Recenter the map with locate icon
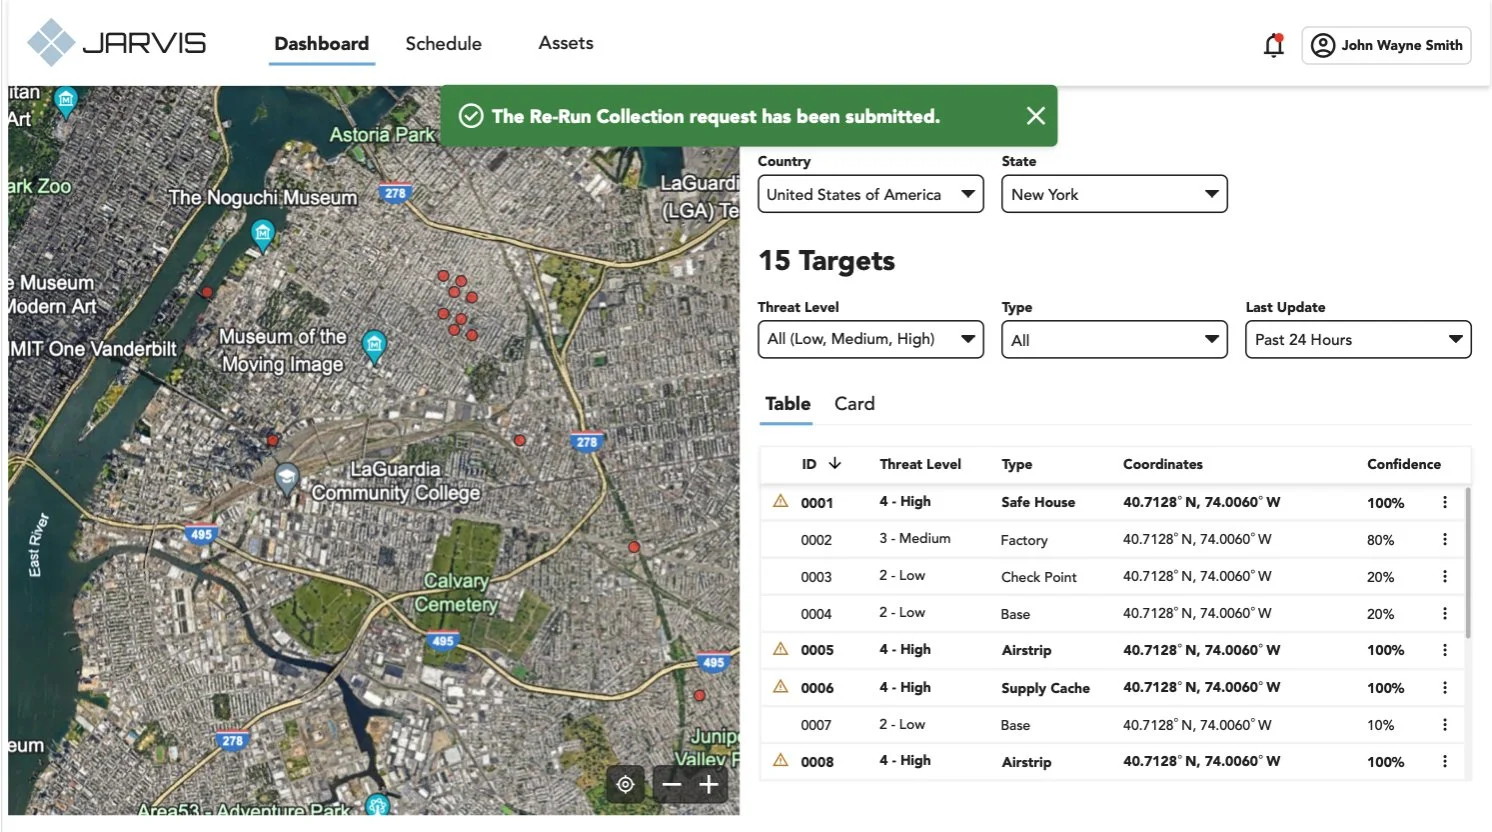Image resolution: width=1492 pixels, height=832 pixels. click(625, 785)
